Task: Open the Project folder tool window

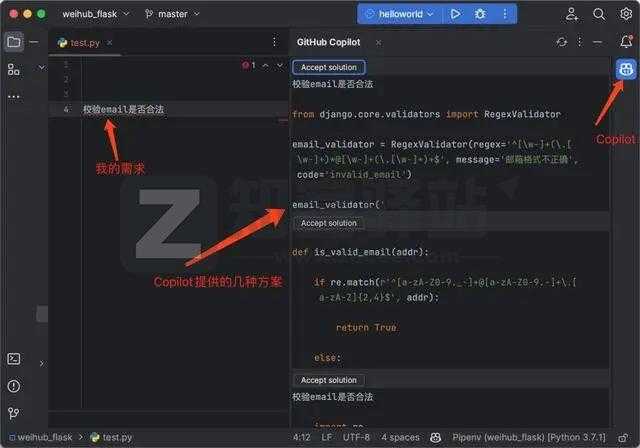Action: coord(14,42)
